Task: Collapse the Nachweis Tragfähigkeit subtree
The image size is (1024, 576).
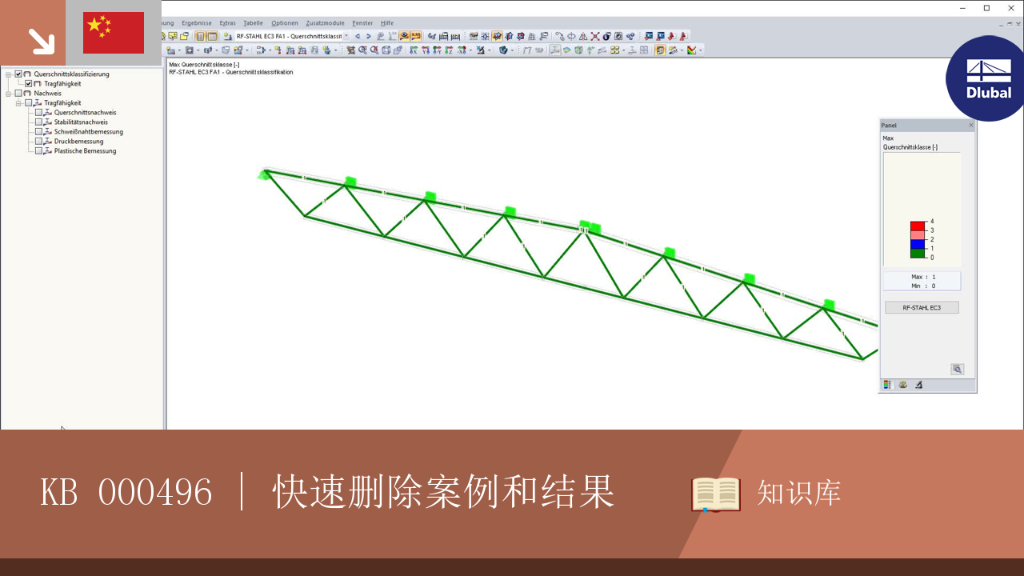Action: point(19,103)
